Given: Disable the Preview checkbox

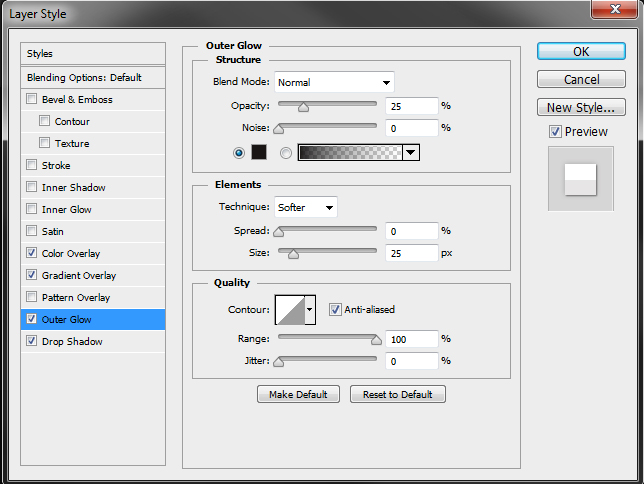Looking at the screenshot, I should (555, 131).
